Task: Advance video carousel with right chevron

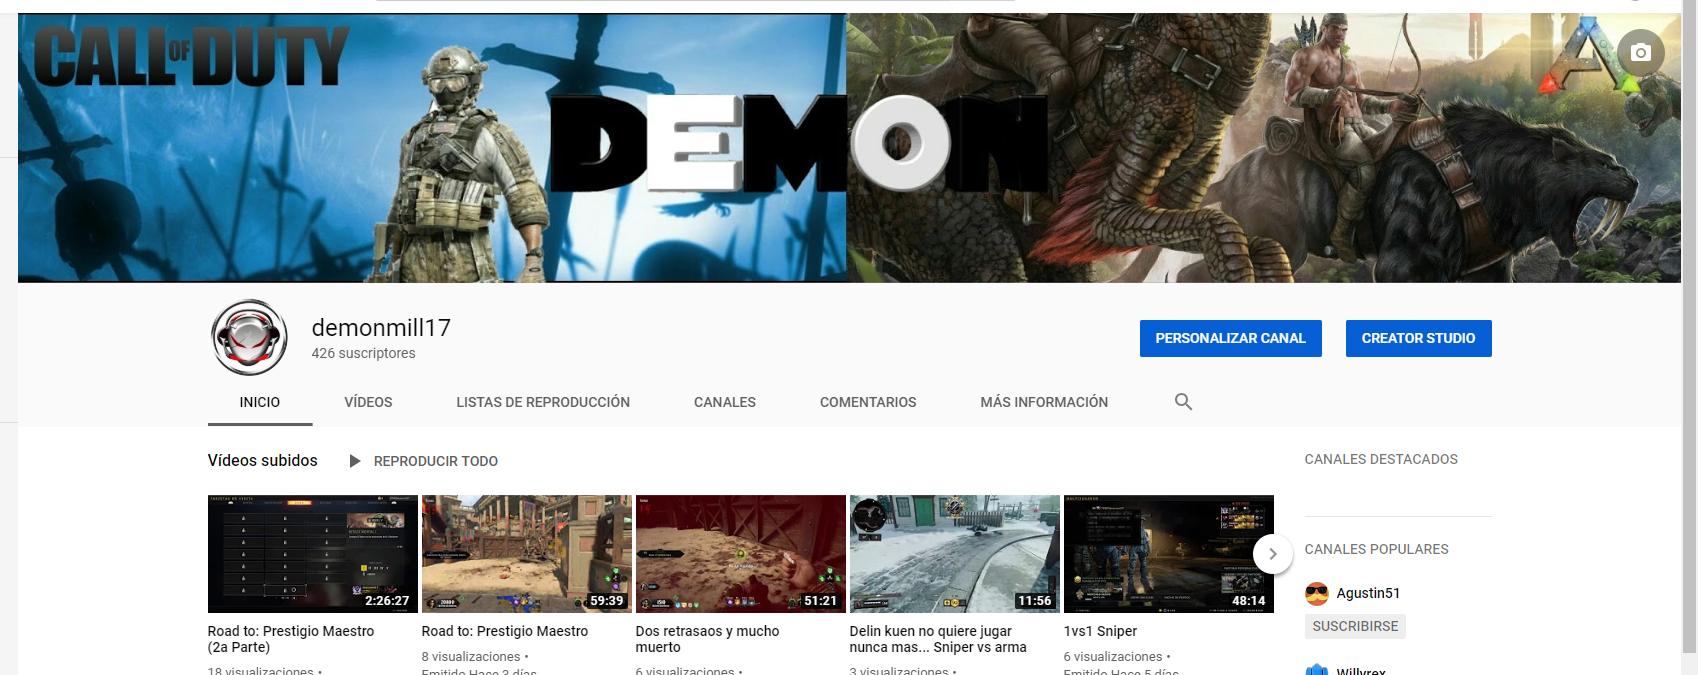Action: tap(1273, 554)
